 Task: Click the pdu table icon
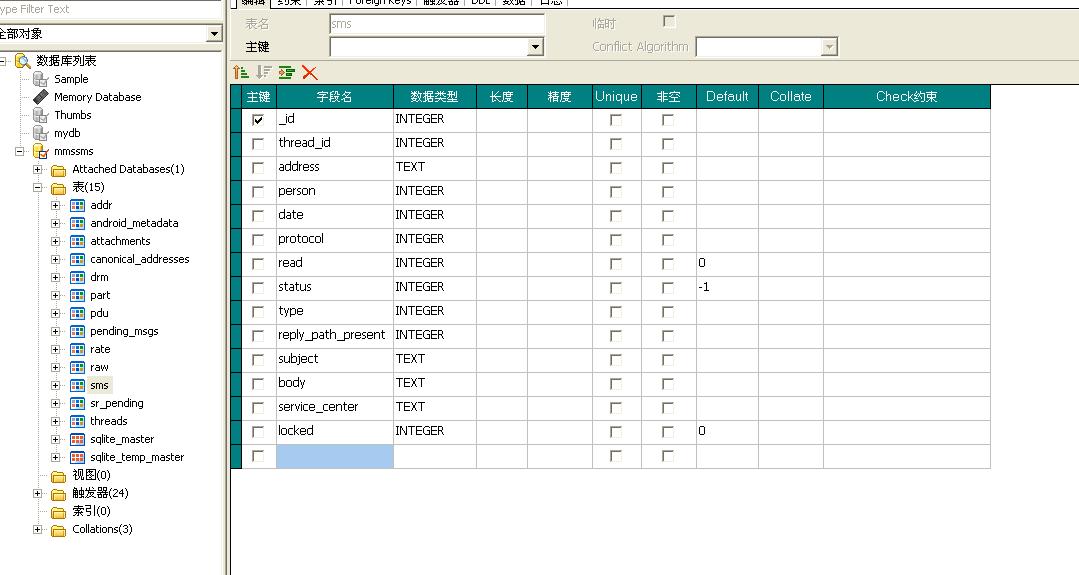tap(77, 313)
